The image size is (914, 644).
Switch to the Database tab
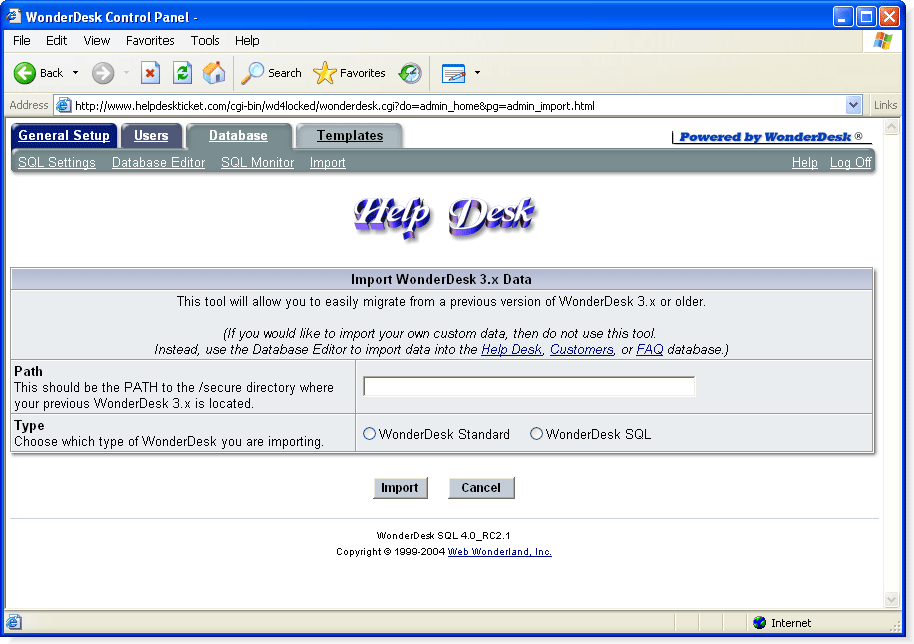238,136
